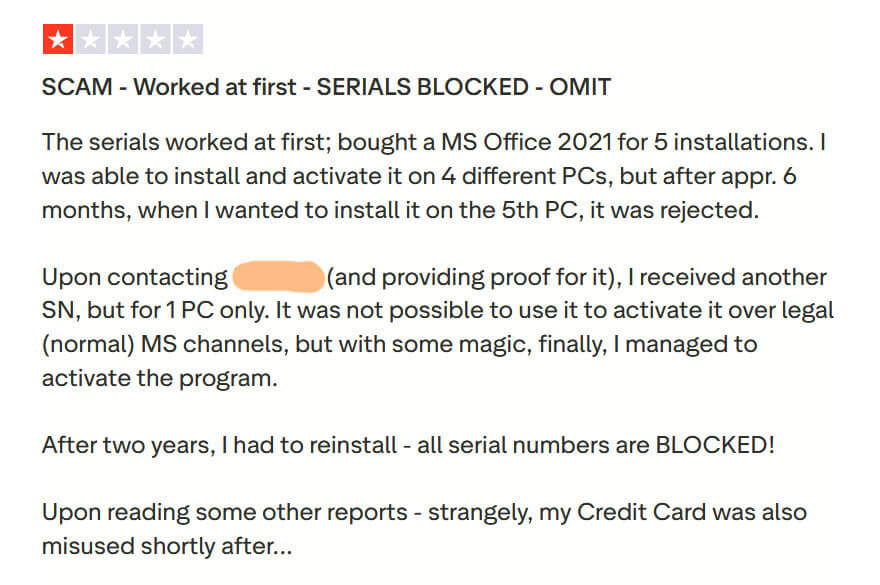The height and width of the screenshot is (585, 880).
Task: Click the review title starting with SCAM
Action: click(x=326, y=87)
